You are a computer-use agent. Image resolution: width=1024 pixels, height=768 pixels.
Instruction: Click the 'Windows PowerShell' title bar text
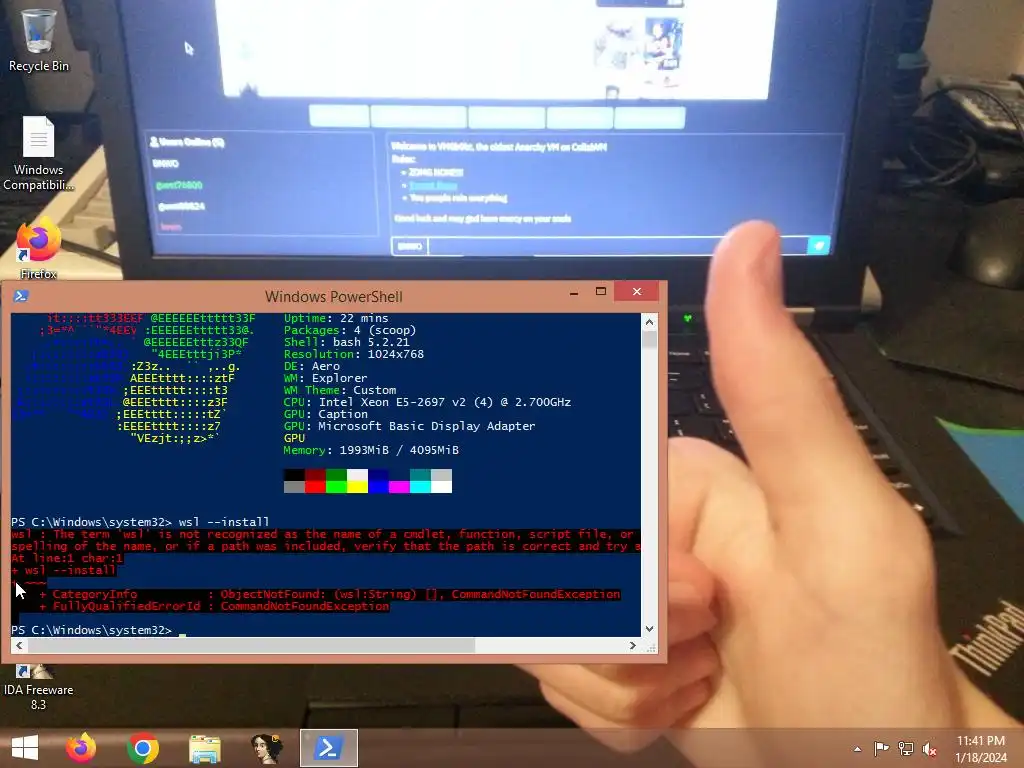[x=334, y=296]
